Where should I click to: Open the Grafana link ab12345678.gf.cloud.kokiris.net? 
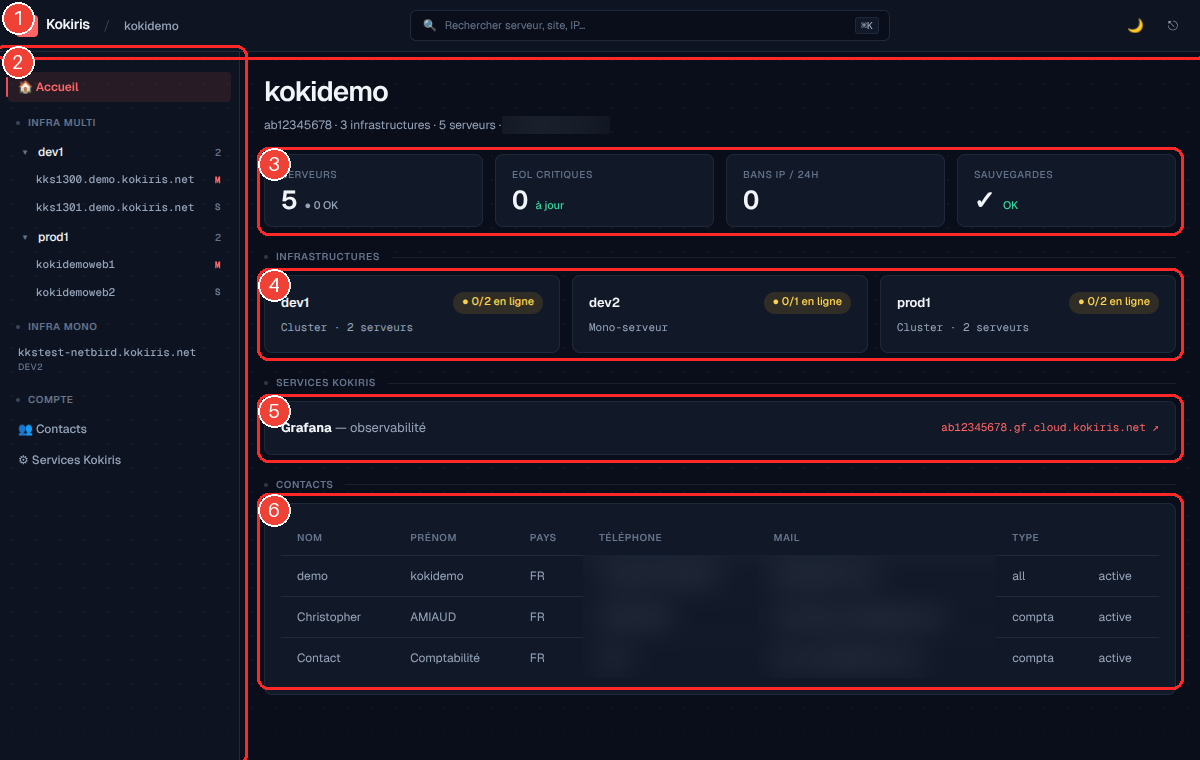(1049, 428)
